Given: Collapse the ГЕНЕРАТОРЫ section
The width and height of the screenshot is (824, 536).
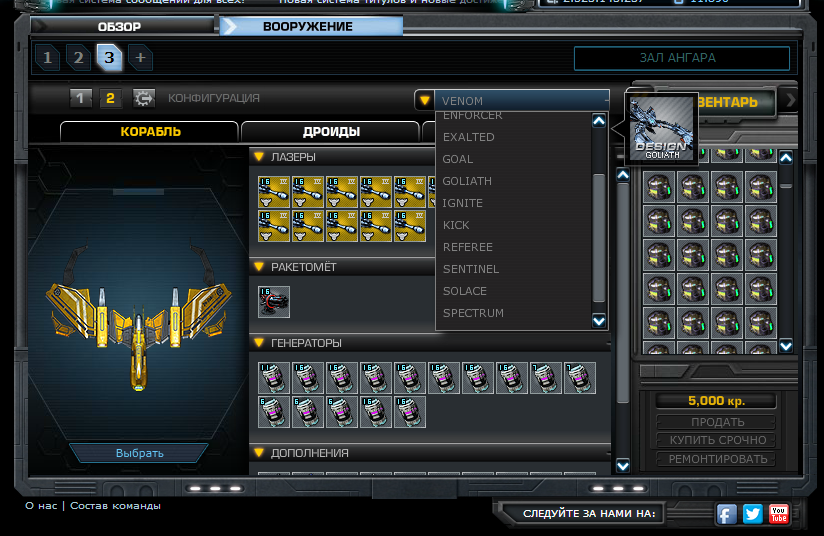Looking at the screenshot, I should coord(259,343).
